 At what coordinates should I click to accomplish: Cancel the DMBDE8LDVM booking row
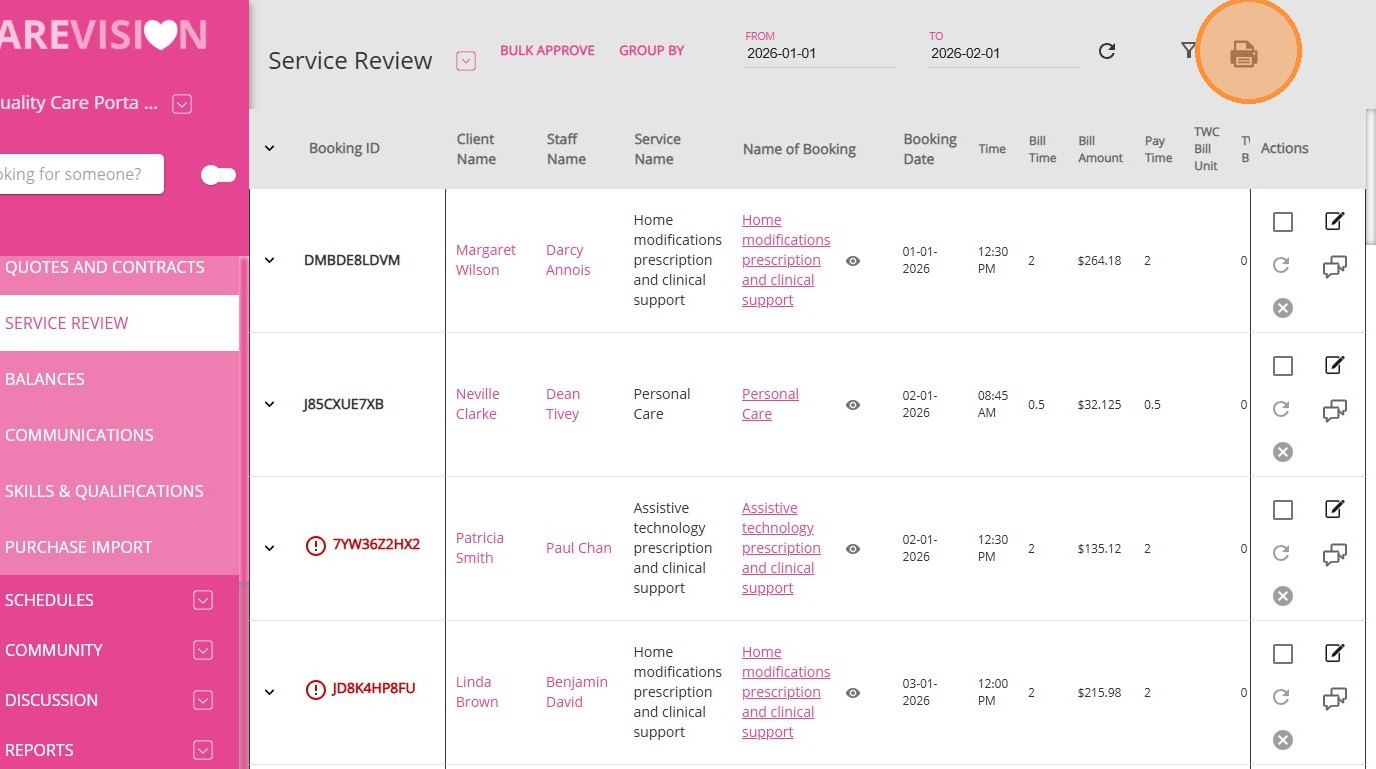(1283, 308)
